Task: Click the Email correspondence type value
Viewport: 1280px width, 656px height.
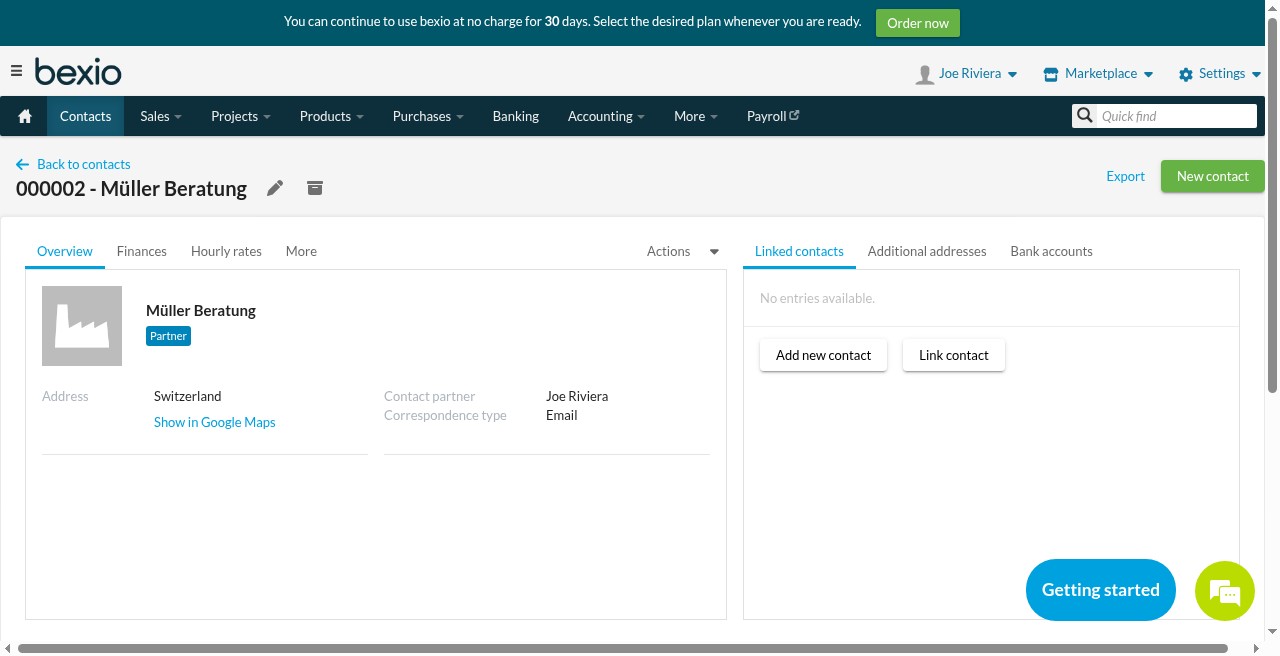Action: (x=562, y=415)
